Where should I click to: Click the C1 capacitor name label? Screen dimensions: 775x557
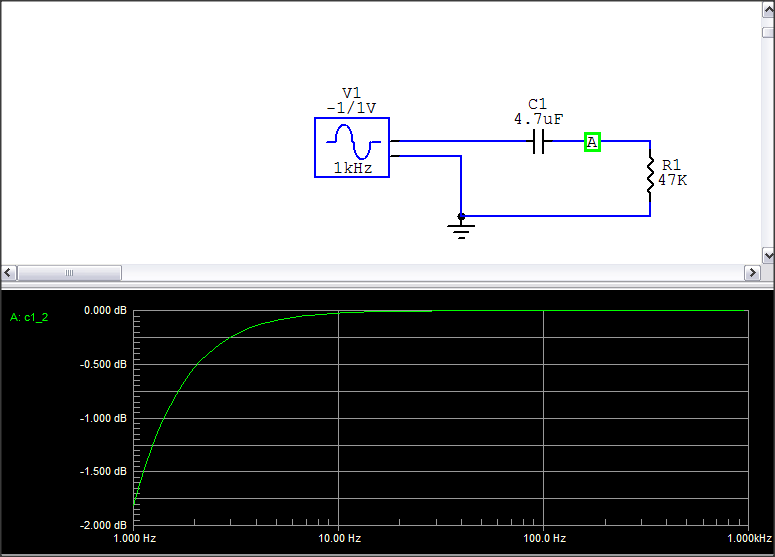538,104
